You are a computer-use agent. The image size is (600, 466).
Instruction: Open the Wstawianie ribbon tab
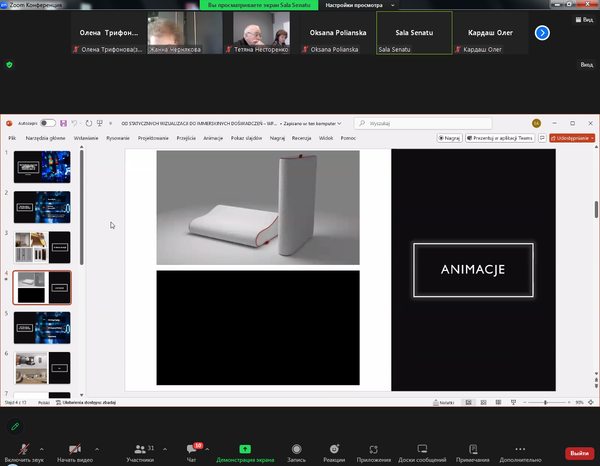pos(85,138)
